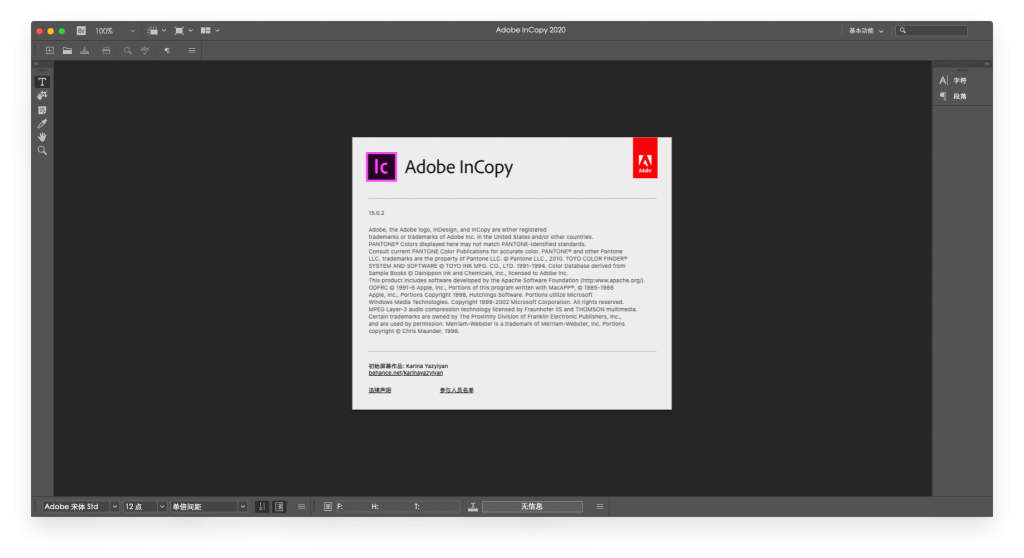The image size is (1024, 558).
Task: Select the Eyedropper tool
Action: 42,123
